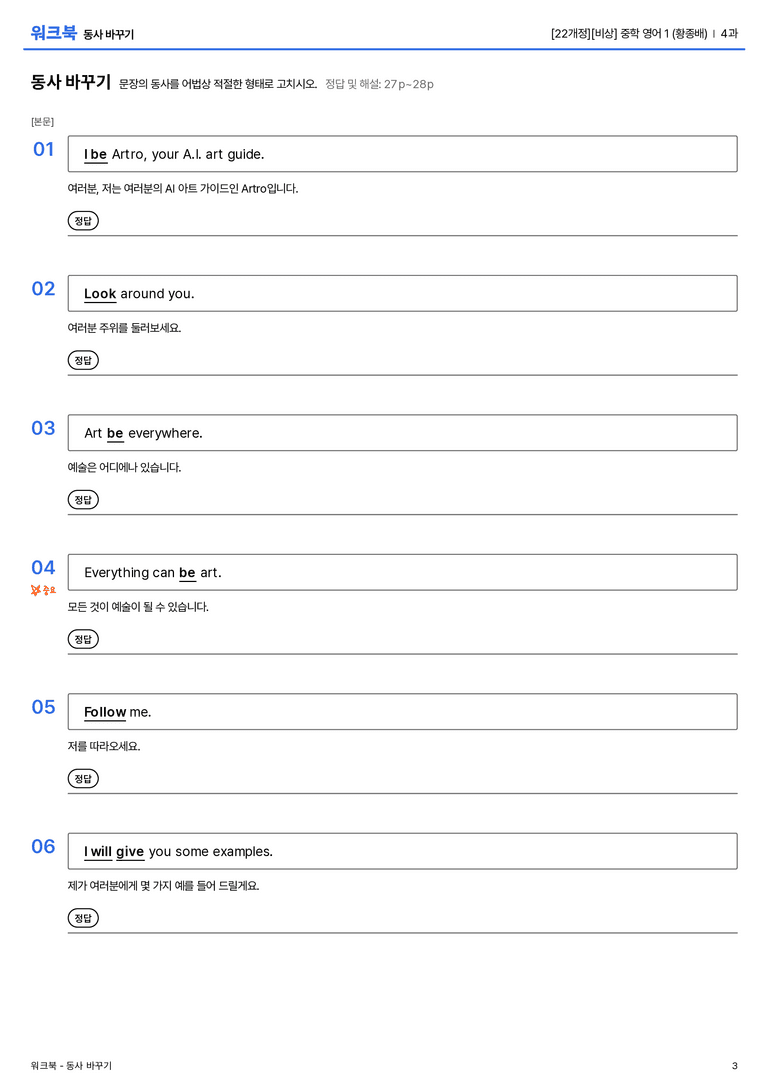Click the 정답 badge under question 04
This screenshot has width=768, height=1087.
click(x=83, y=639)
